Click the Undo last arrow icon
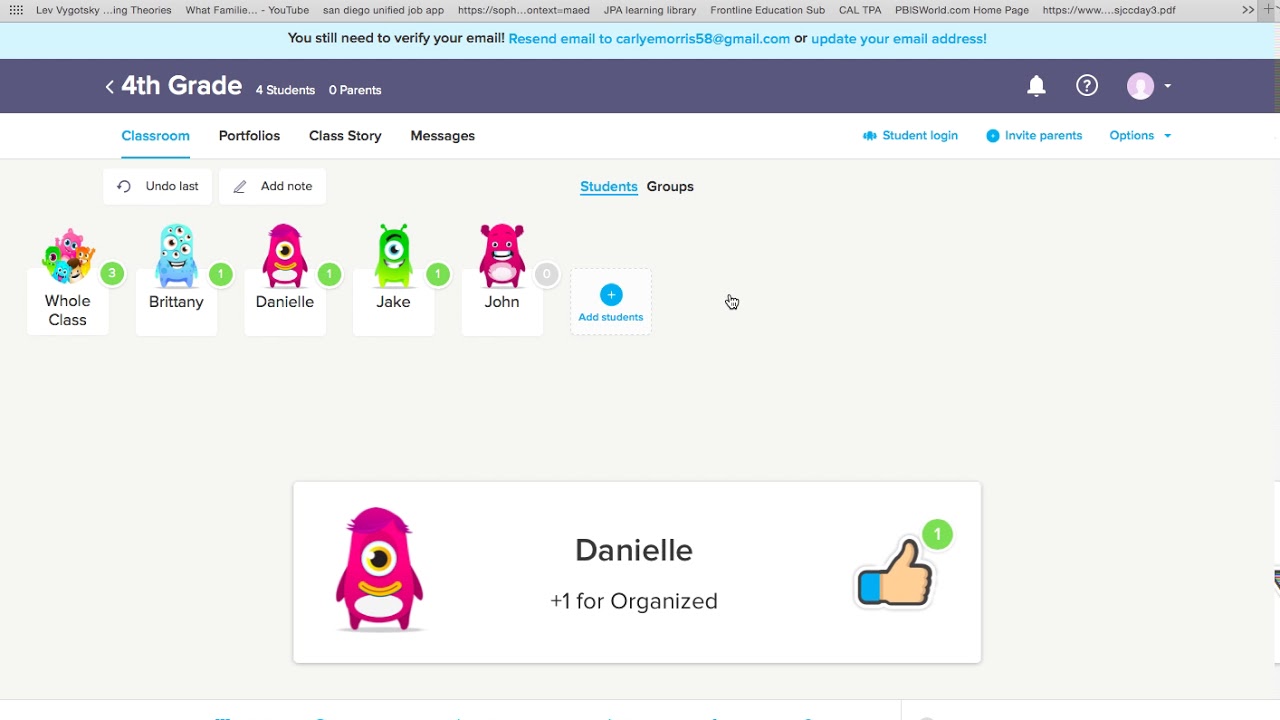The image size is (1280, 720). point(124,186)
